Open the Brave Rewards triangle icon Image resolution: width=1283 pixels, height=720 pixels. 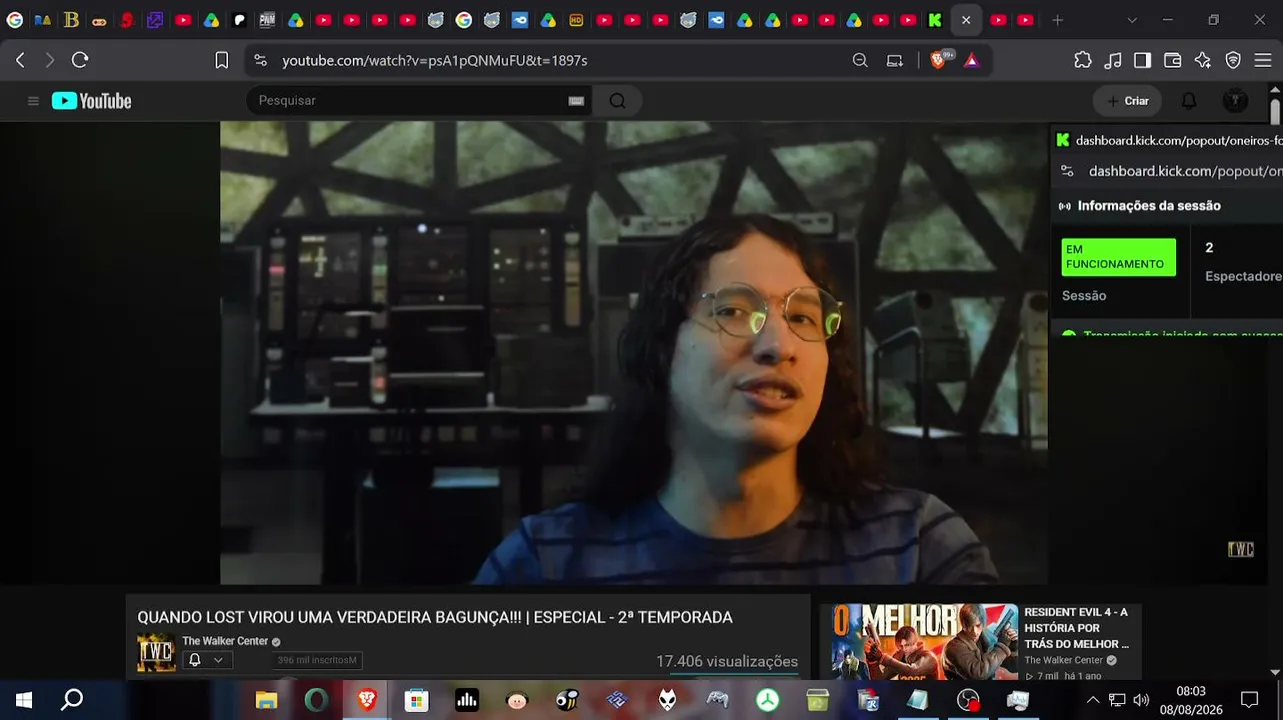click(x=971, y=60)
